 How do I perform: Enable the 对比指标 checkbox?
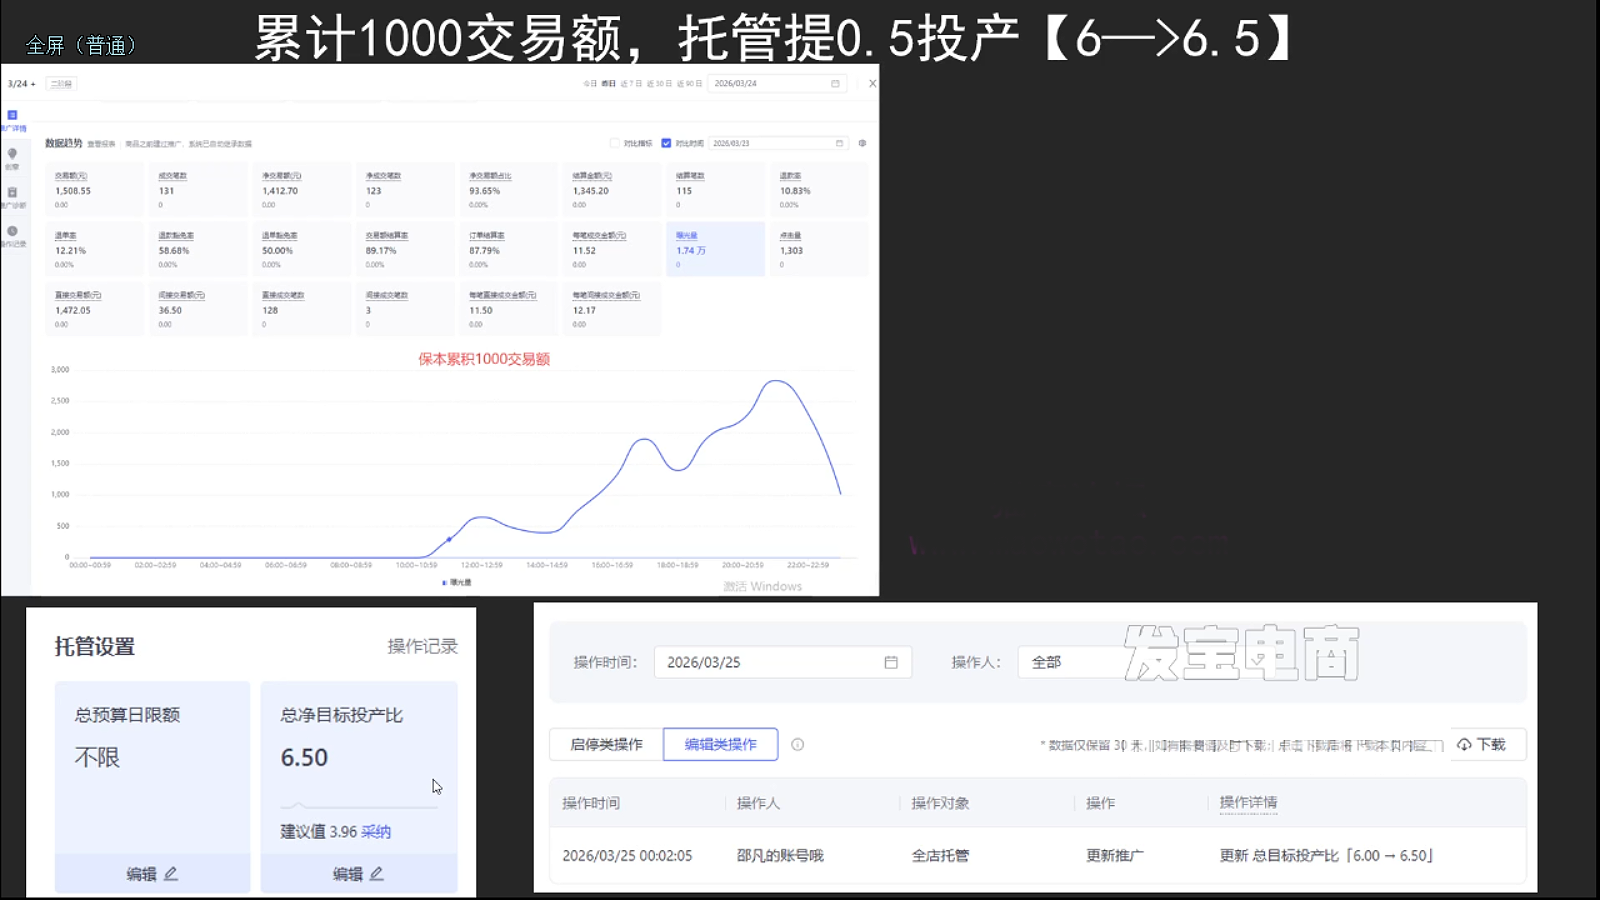click(615, 143)
